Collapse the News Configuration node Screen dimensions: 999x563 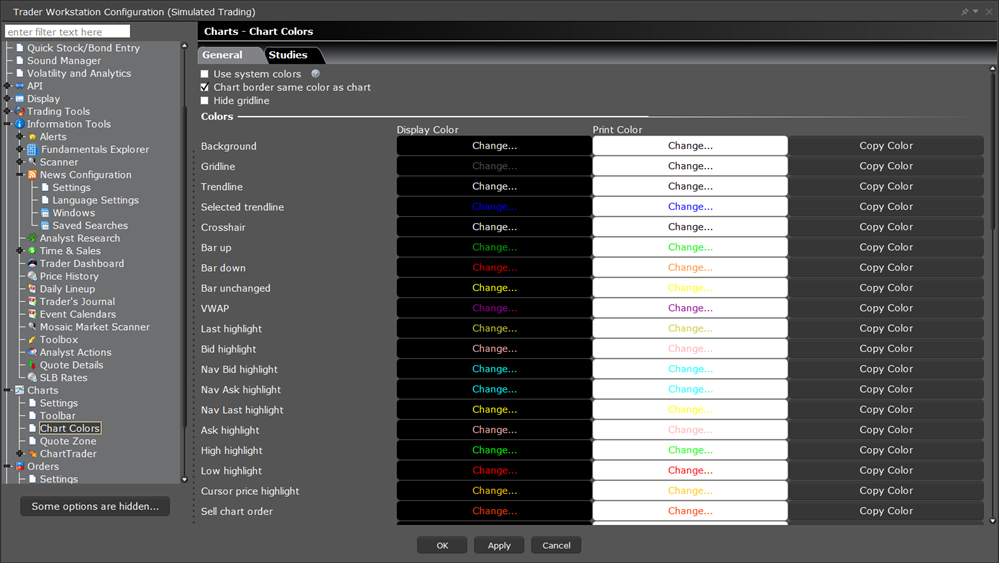point(20,175)
